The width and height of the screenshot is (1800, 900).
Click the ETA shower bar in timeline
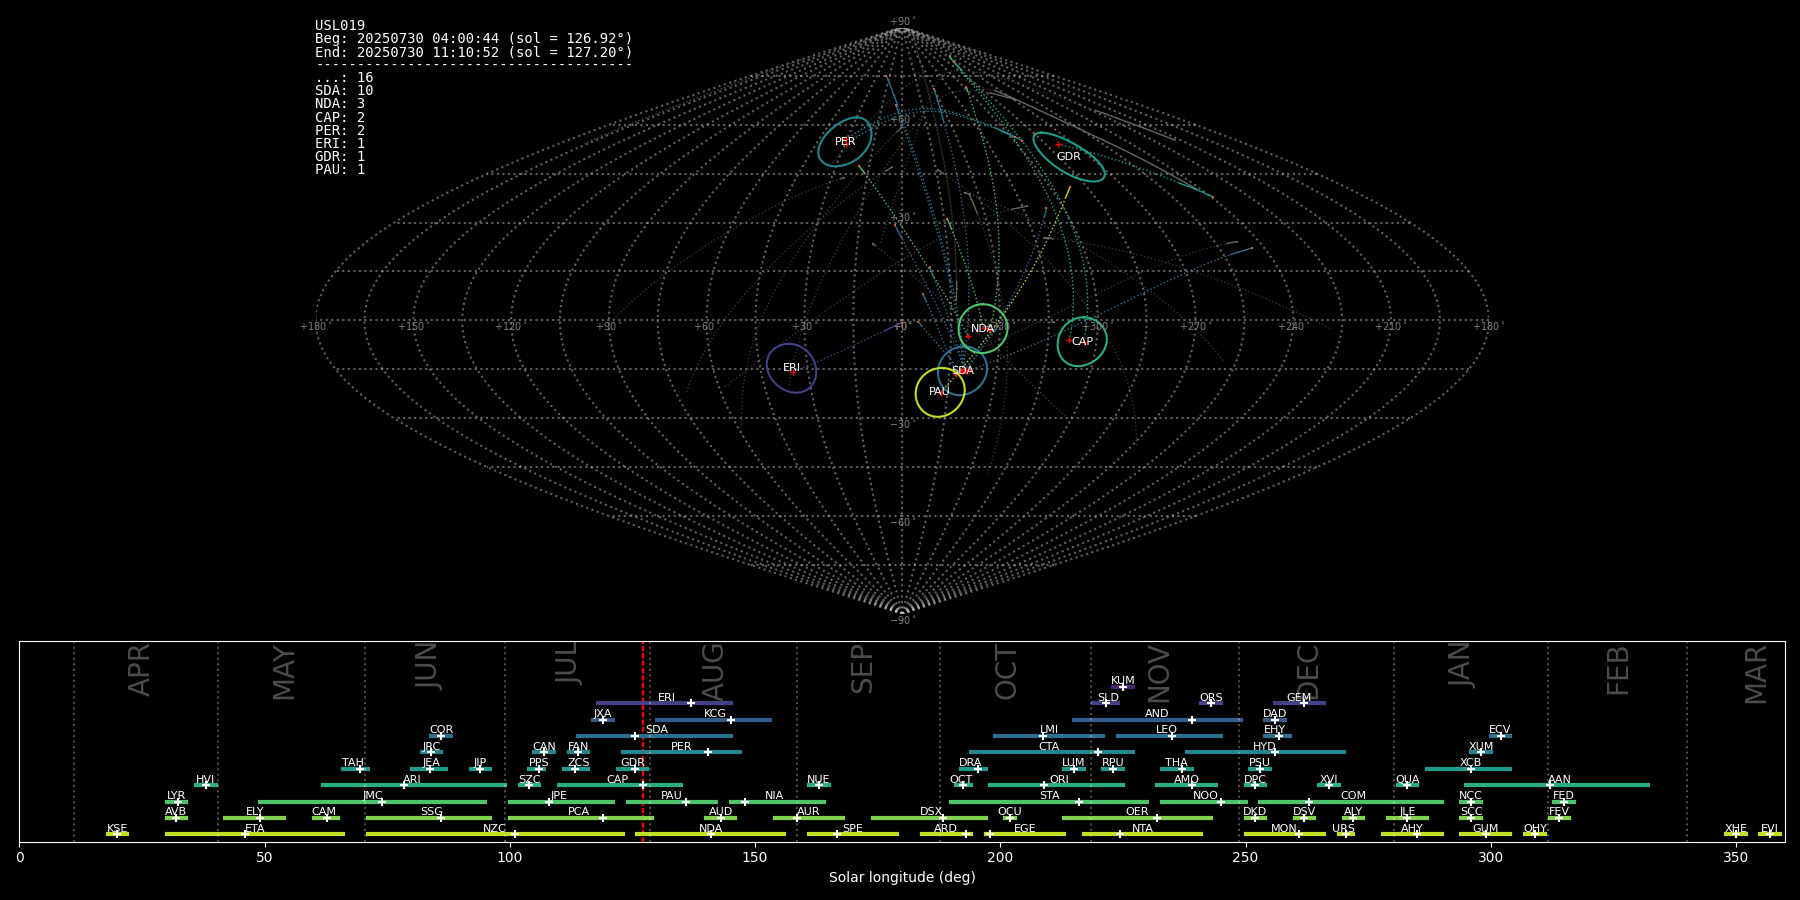coord(255,834)
